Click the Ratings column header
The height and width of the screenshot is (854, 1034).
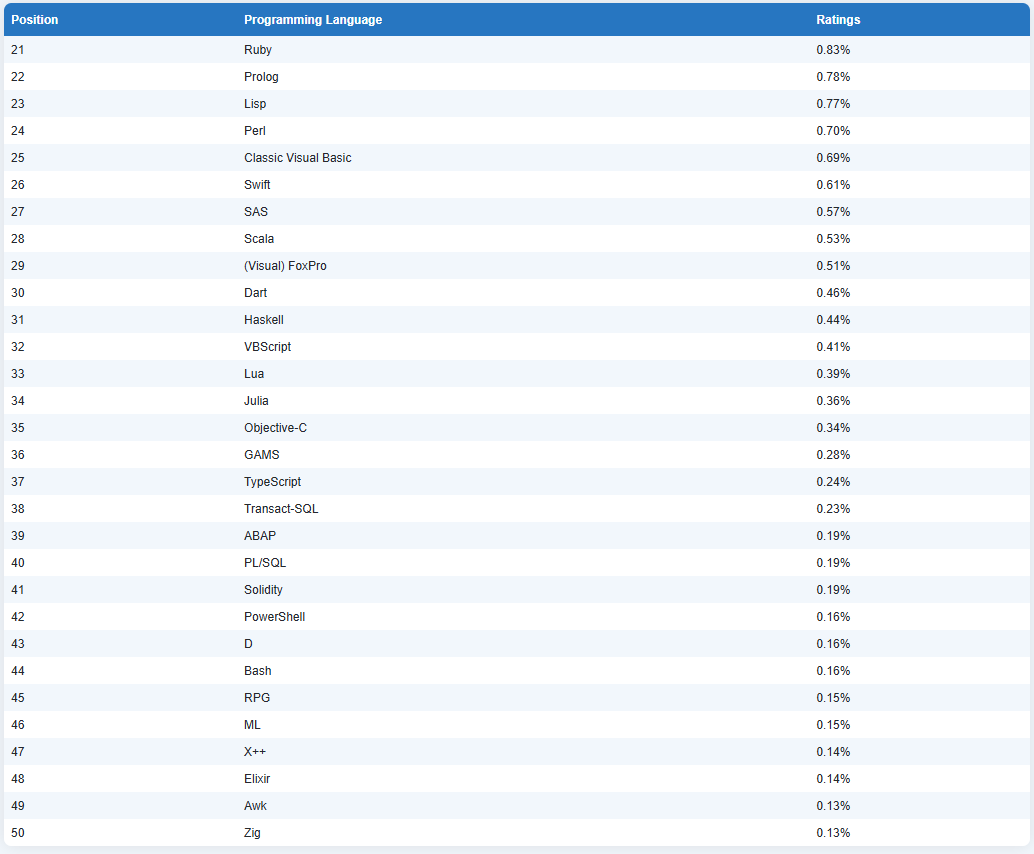(x=838, y=20)
